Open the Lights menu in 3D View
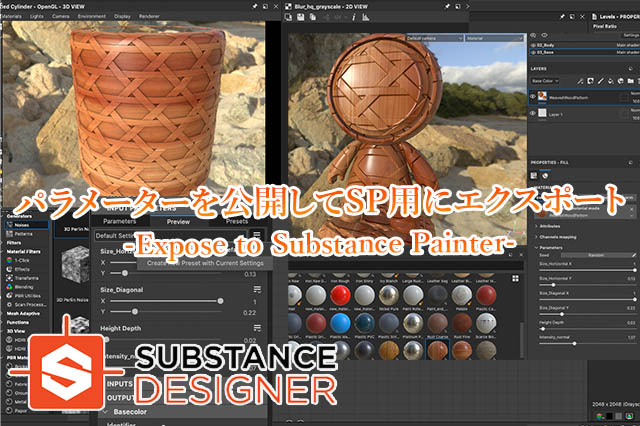The width and height of the screenshot is (640, 426). [37, 16]
